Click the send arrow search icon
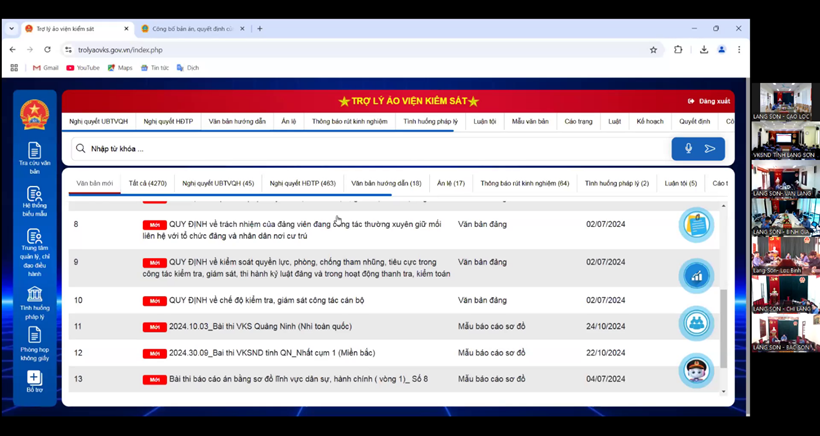Screen dimensions: 820x436 [711, 149]
